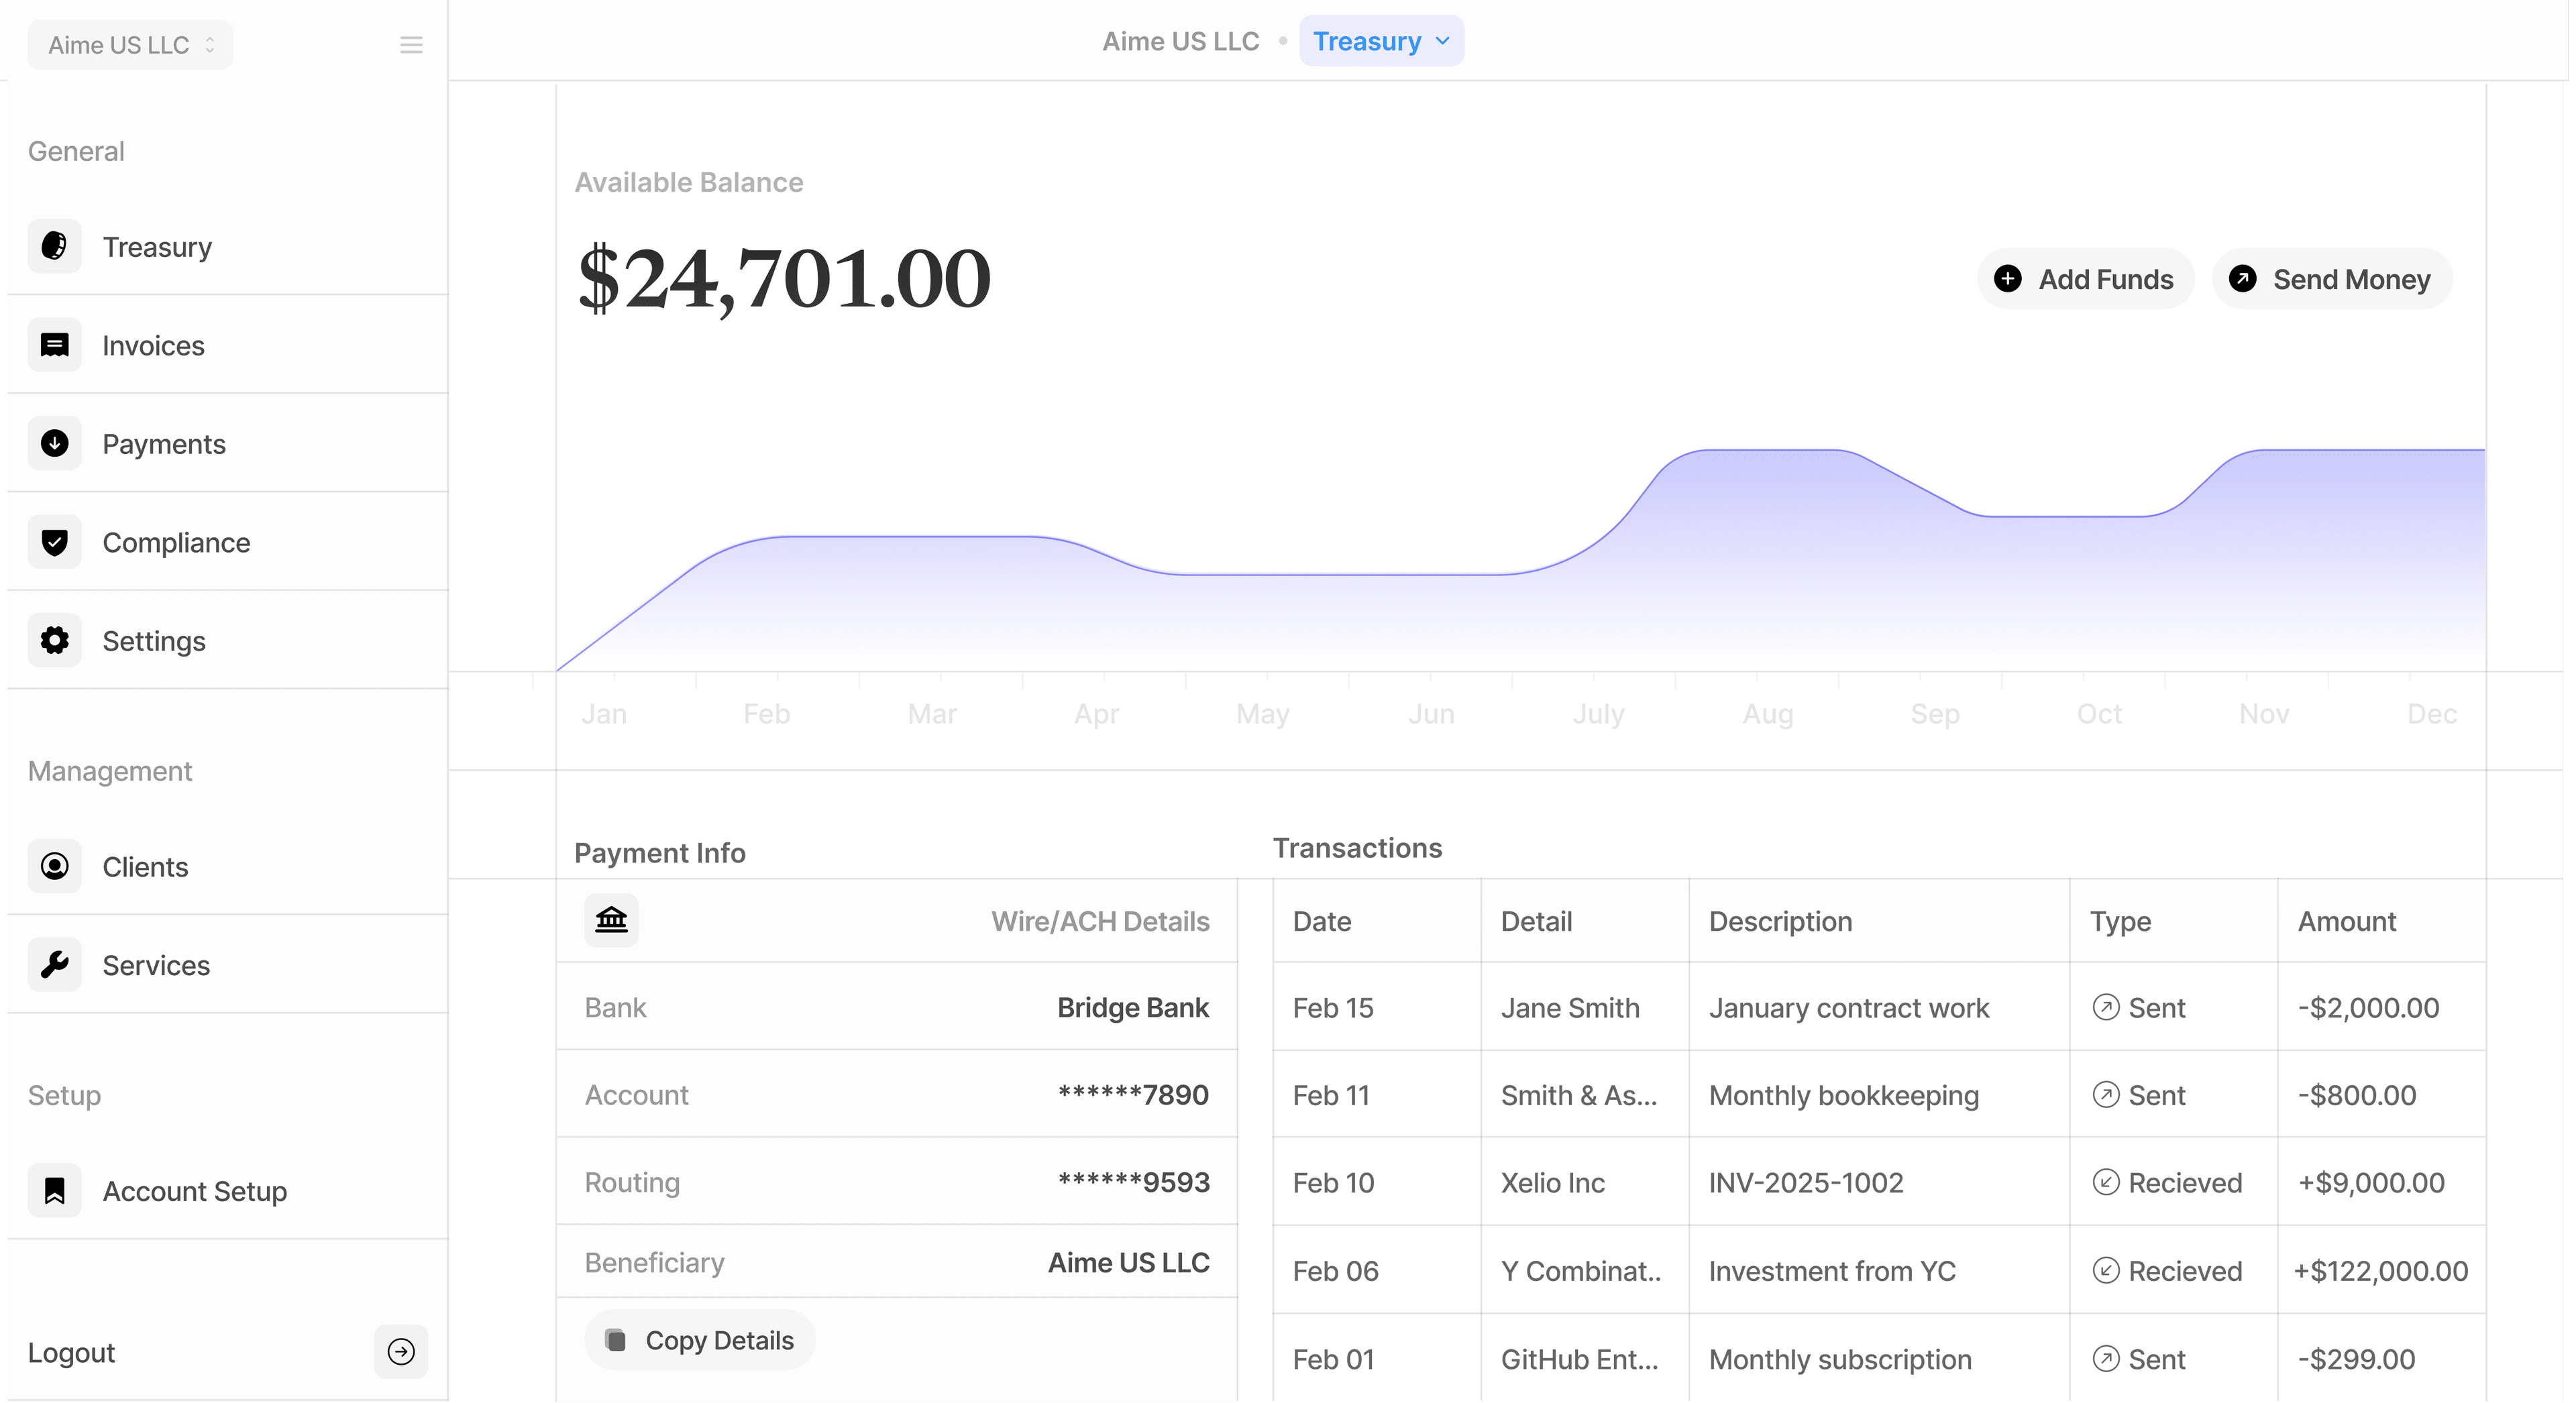The height and width of the screenshot is (1403, 2576).
Task: Open the Aime US LLC company switcher
Action: click(129, 44)
